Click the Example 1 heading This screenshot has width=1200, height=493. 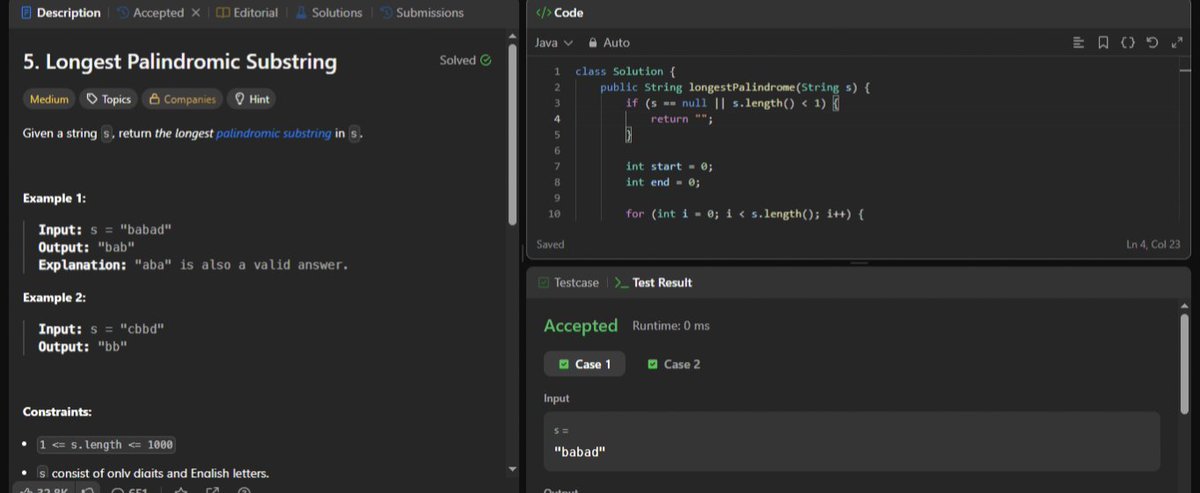coord(56,197)
